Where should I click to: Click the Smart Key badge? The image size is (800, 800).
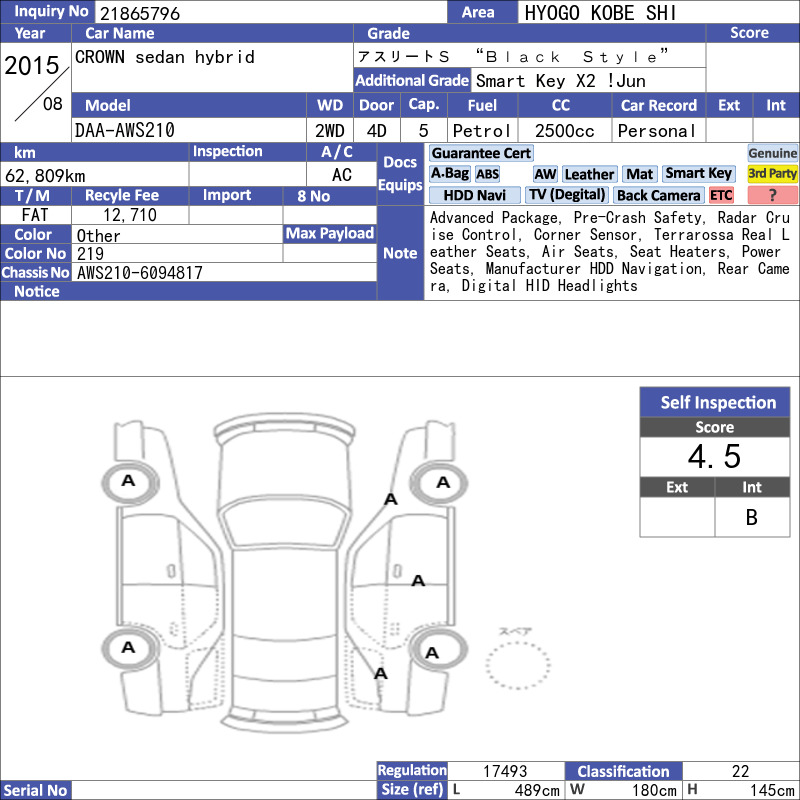click(698, 174)
